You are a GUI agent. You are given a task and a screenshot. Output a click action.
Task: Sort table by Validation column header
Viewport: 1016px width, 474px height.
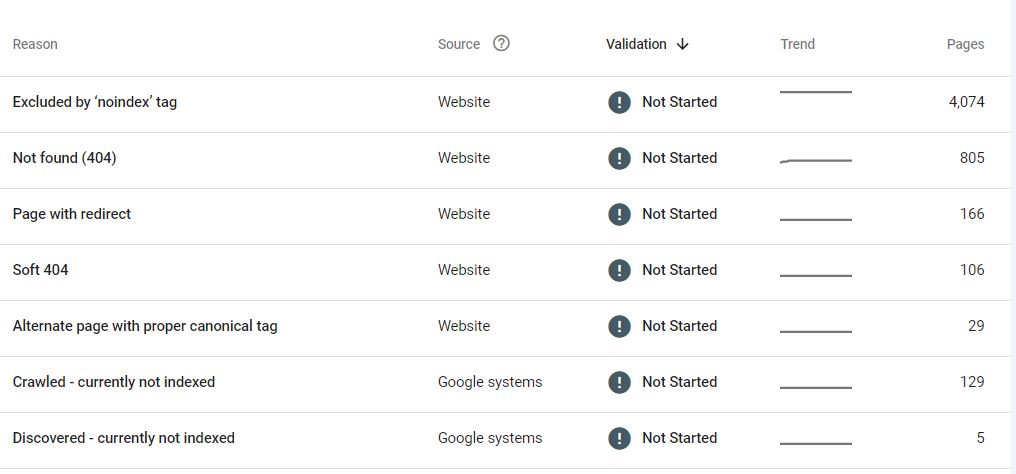(x=636, y=44)
